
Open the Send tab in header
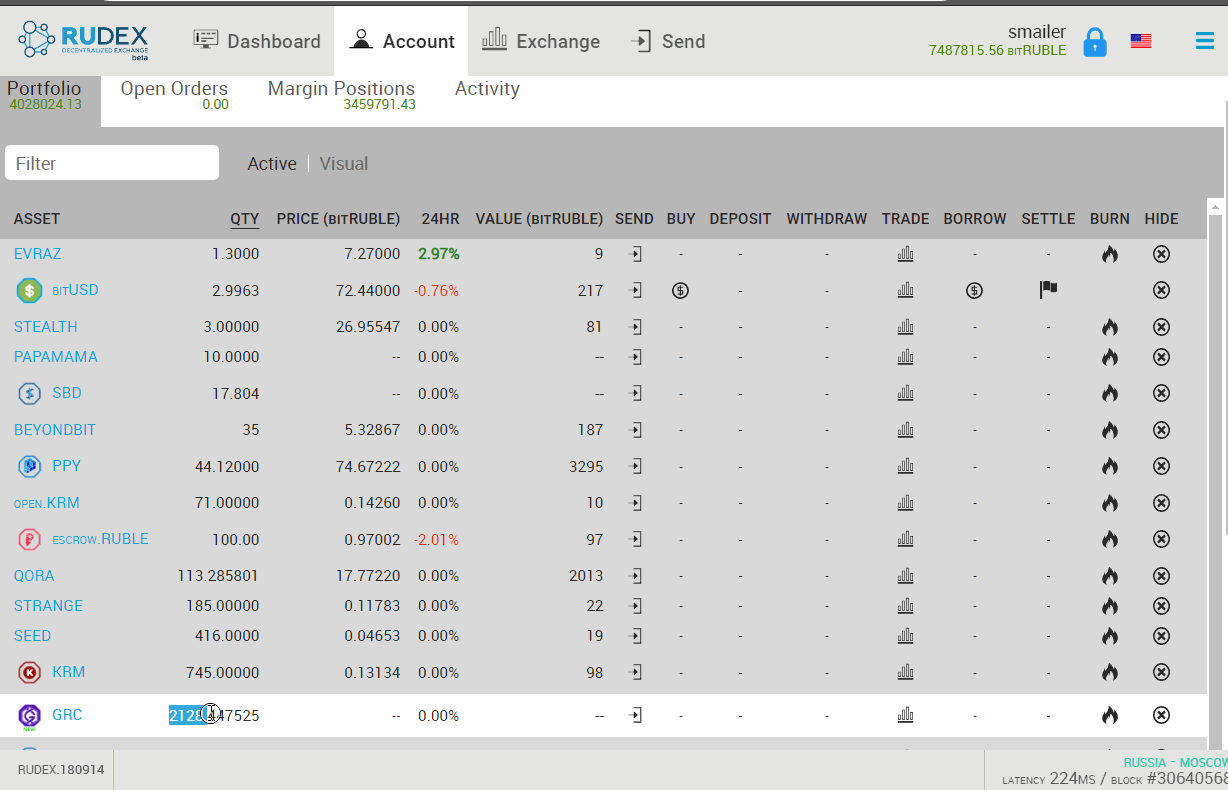[x=668, y=41]
